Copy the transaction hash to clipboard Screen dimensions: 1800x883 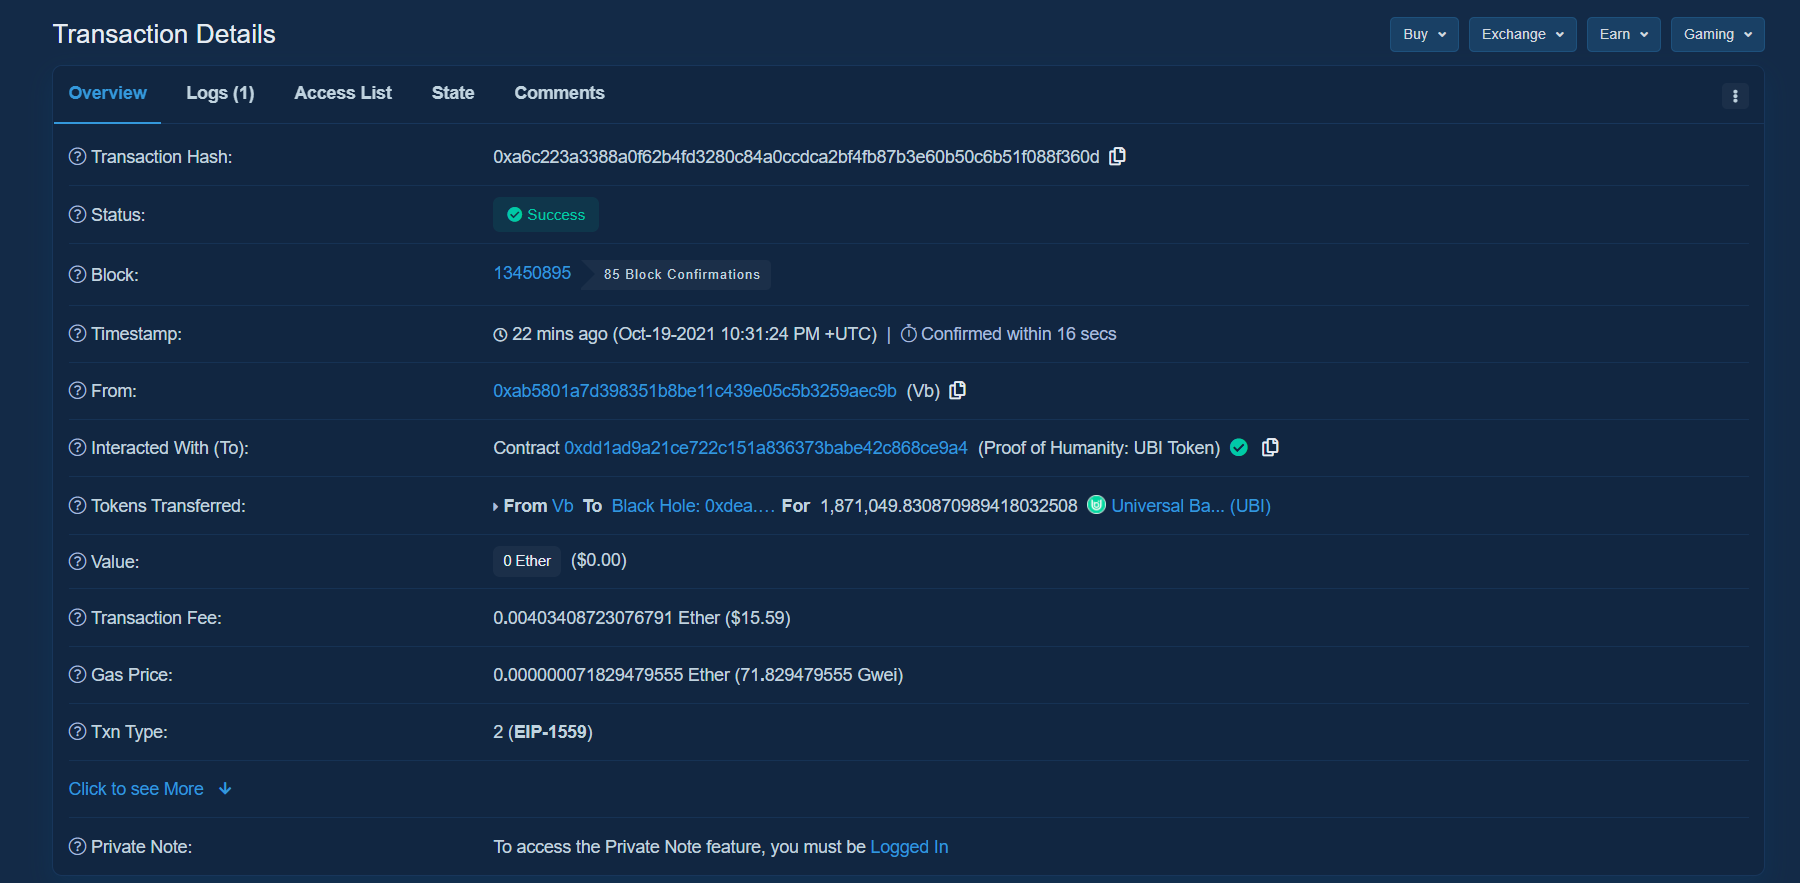point(1117,156)
